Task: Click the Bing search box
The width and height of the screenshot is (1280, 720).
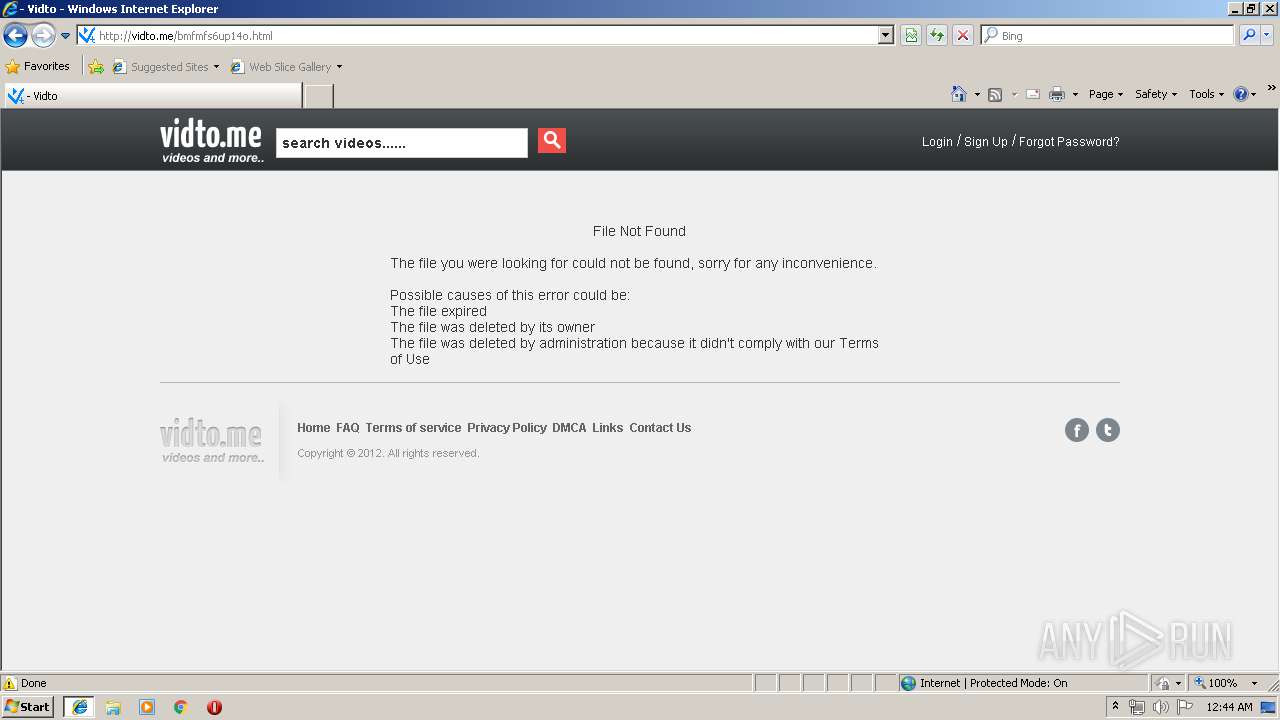Action: point(1108,36)
